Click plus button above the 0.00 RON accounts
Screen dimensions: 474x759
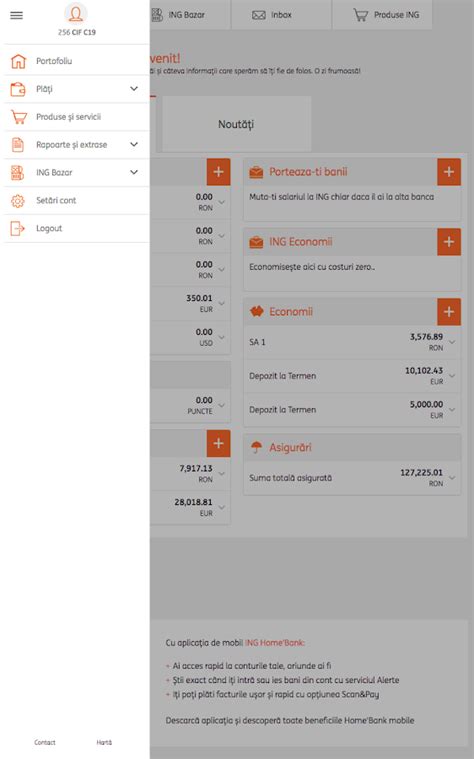pyautogui.click(x=218, y=172)
